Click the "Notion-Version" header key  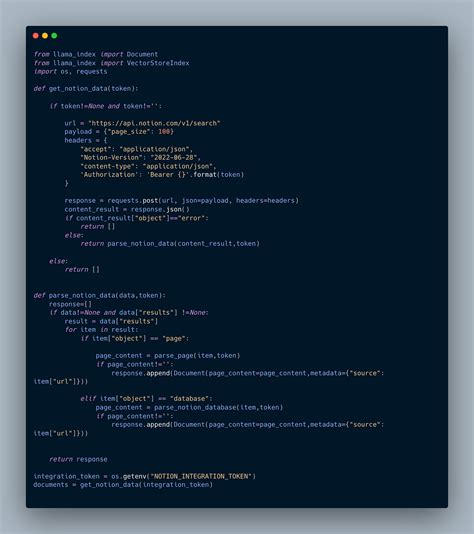point(111,157)
